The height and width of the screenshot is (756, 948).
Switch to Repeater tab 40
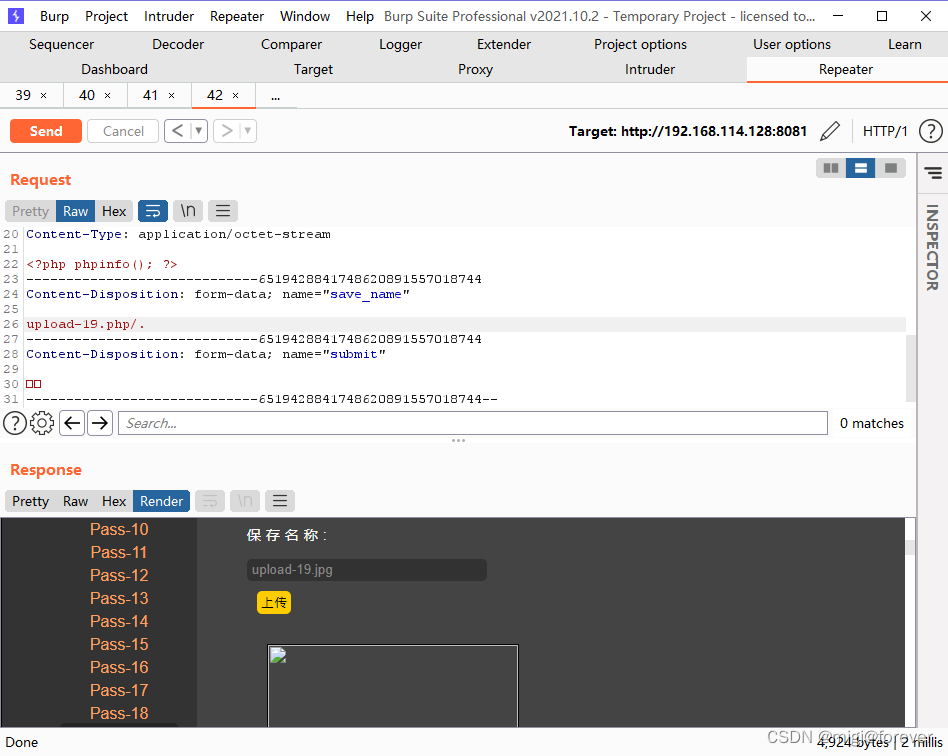pyautogui.click(x=87, y=96)
